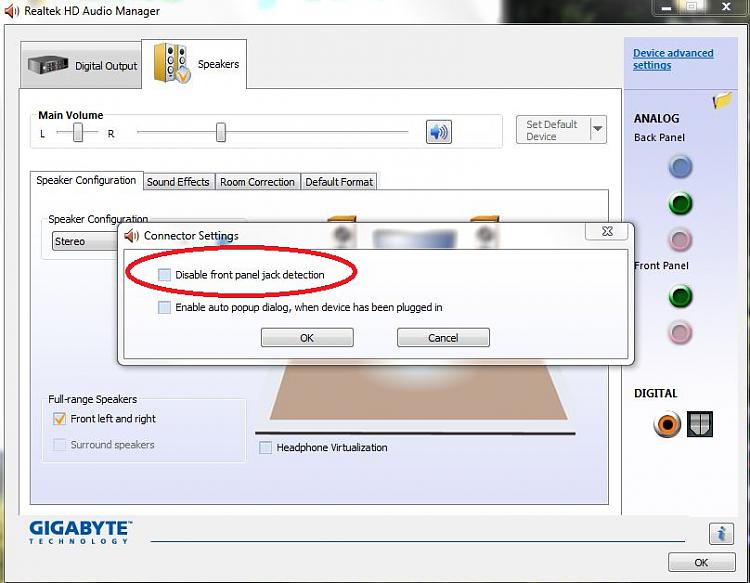Click the Realtek title bar speaker icon
This screenshot has width=750, height=583.
tap(11, 11)
